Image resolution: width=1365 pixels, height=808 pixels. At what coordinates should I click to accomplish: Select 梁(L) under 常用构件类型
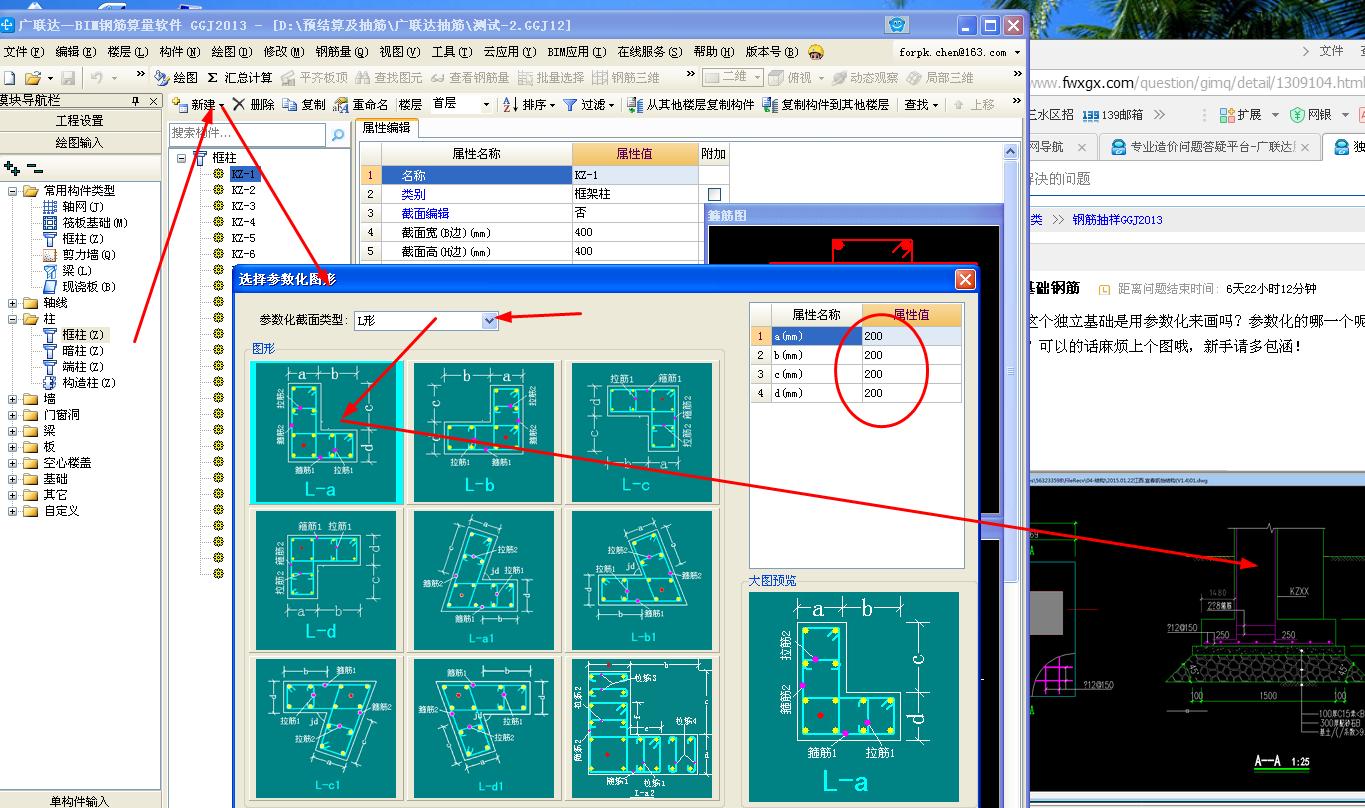point(68,271)
